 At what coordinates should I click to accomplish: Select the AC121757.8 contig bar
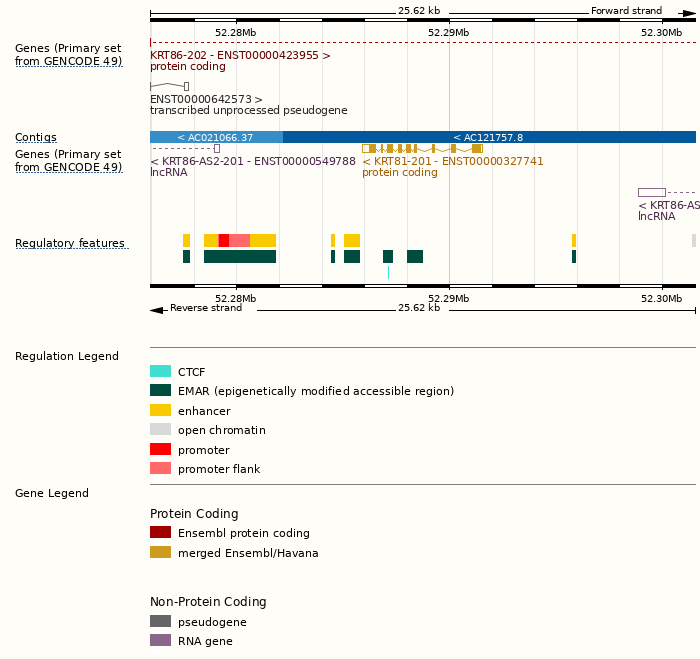point(489,137)
